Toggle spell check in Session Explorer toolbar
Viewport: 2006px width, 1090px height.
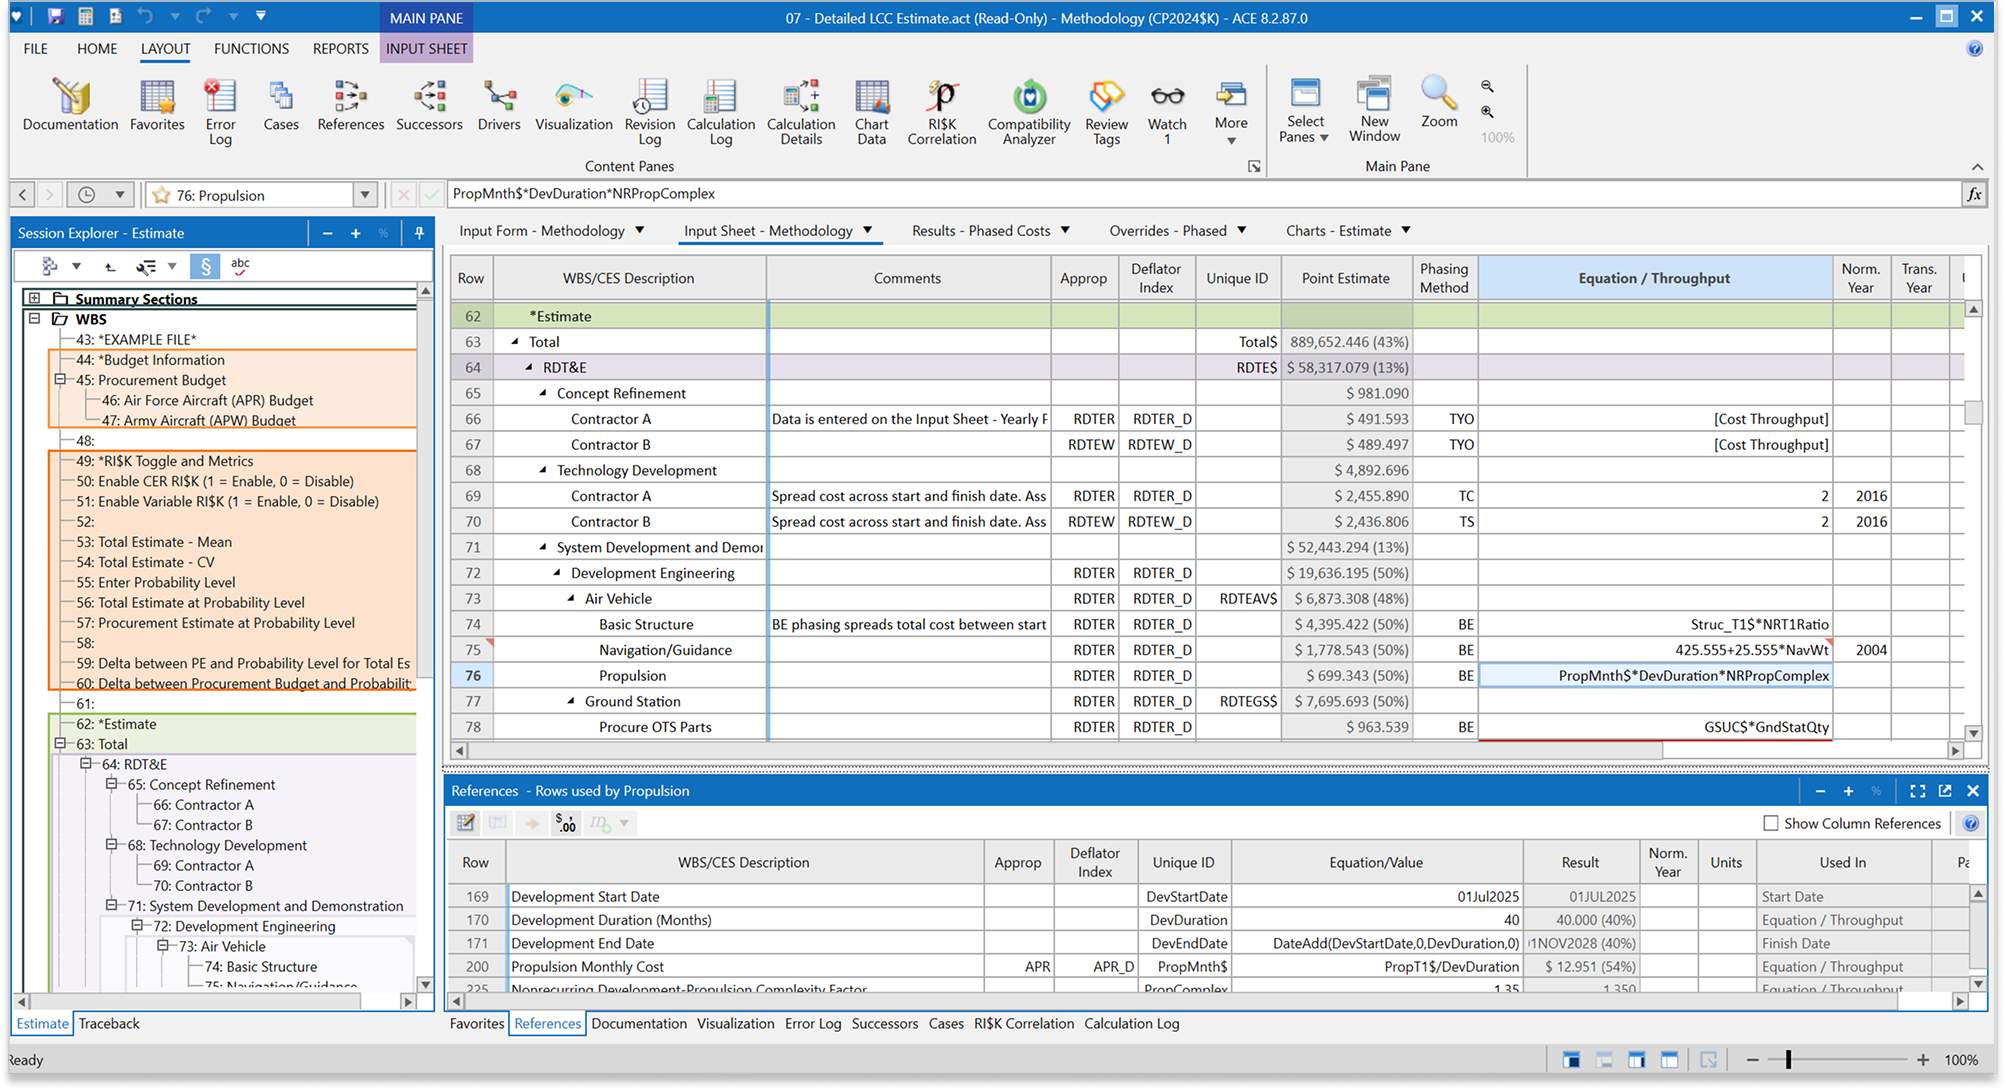click(240, 265)
